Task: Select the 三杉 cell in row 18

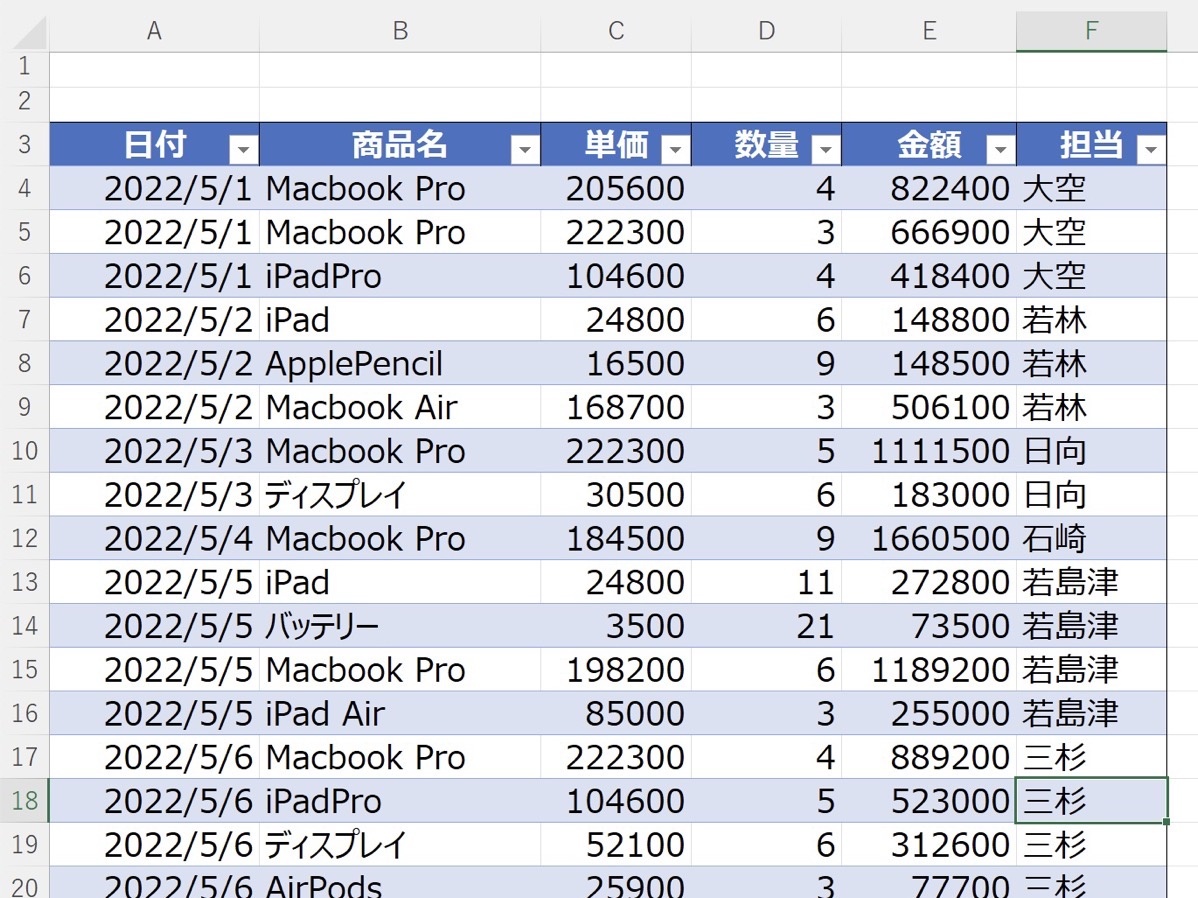Action: click(x=1092, y=800)
